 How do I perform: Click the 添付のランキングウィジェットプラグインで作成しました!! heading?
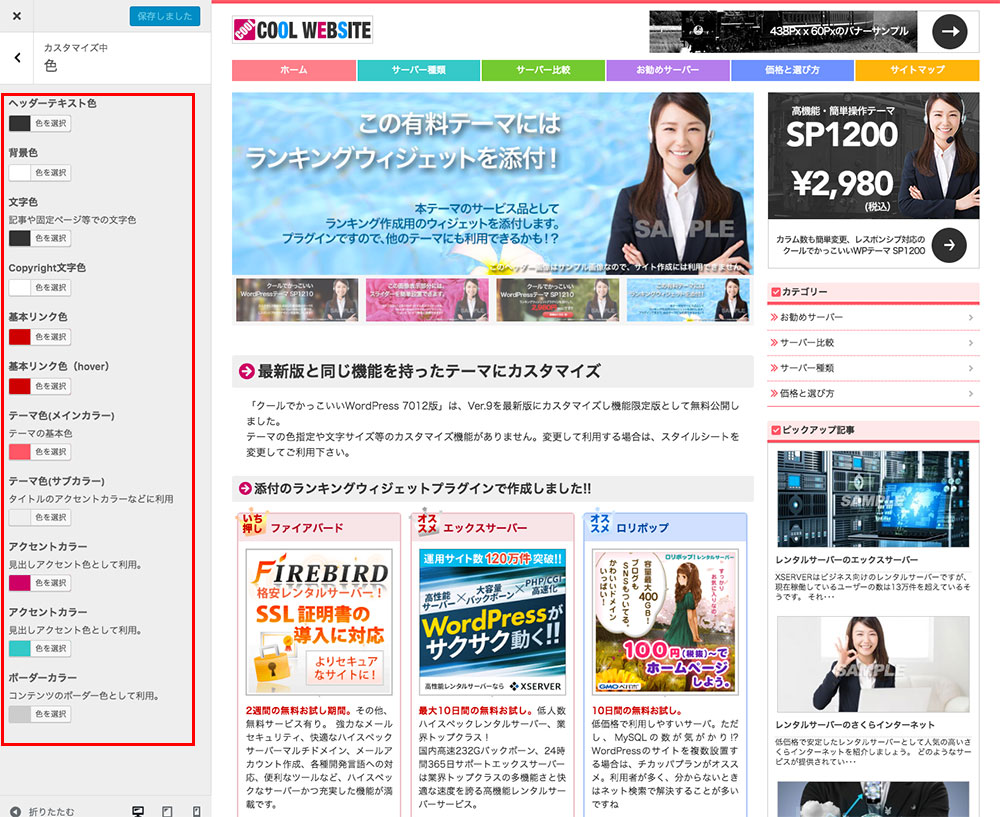[422, 489]
